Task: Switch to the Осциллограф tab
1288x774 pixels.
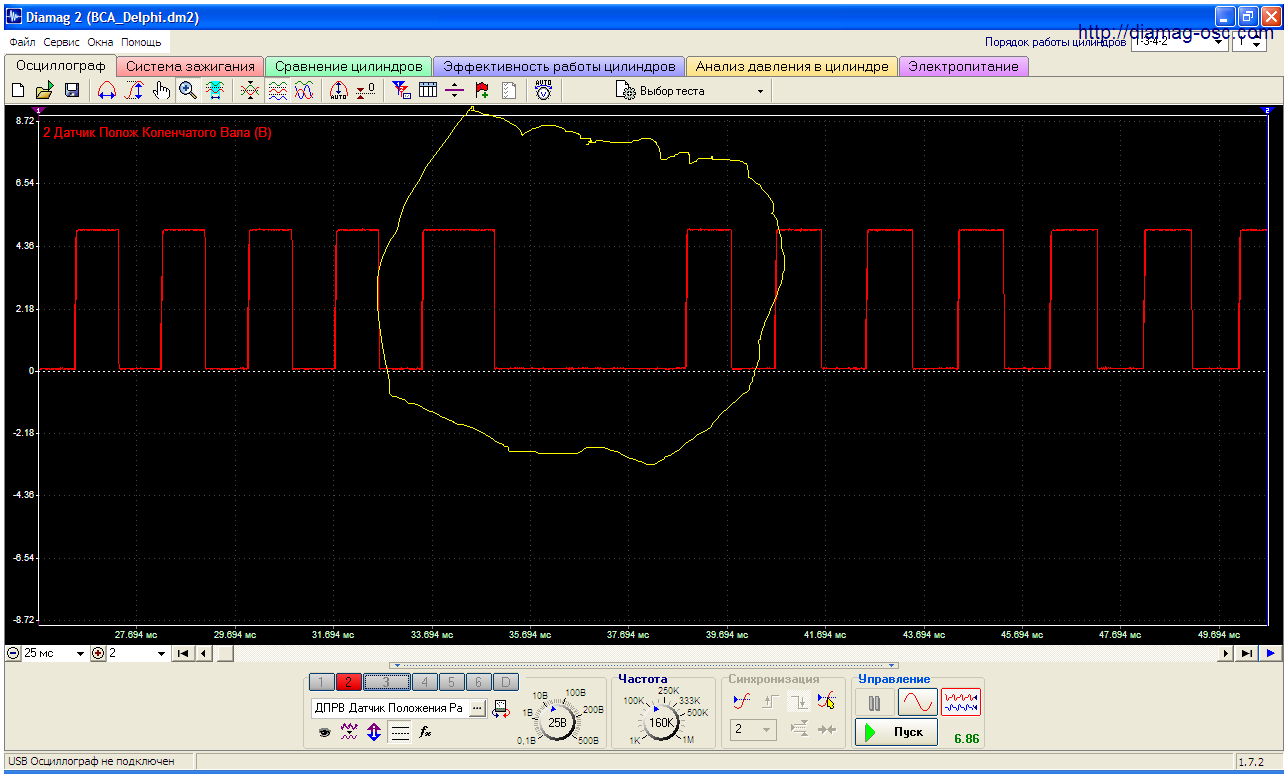Action: pos(61,66)
